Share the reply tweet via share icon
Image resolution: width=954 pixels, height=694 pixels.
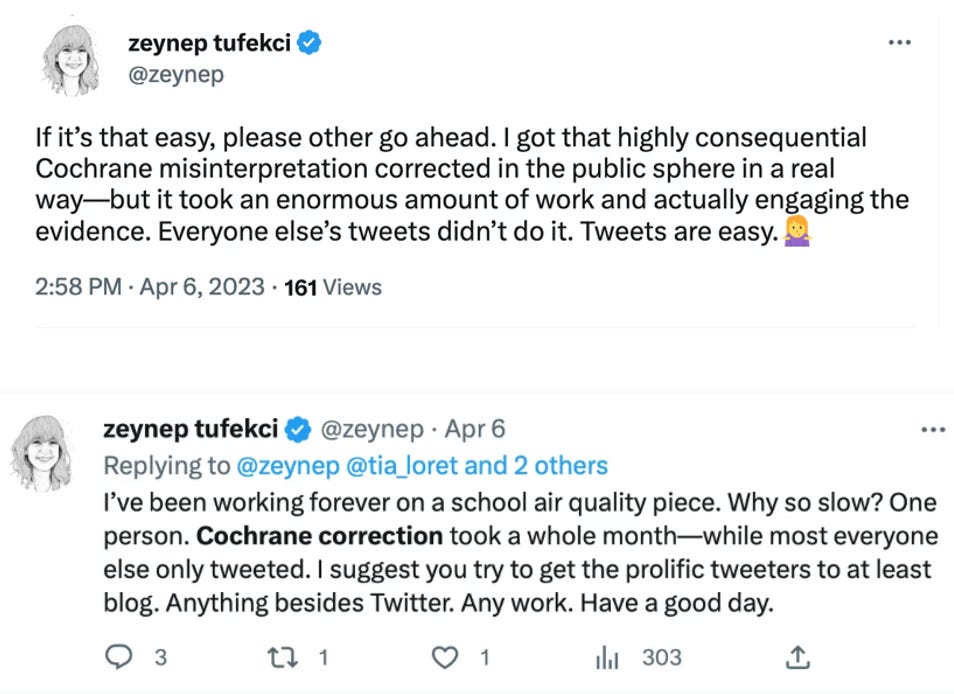click(797, 657)
